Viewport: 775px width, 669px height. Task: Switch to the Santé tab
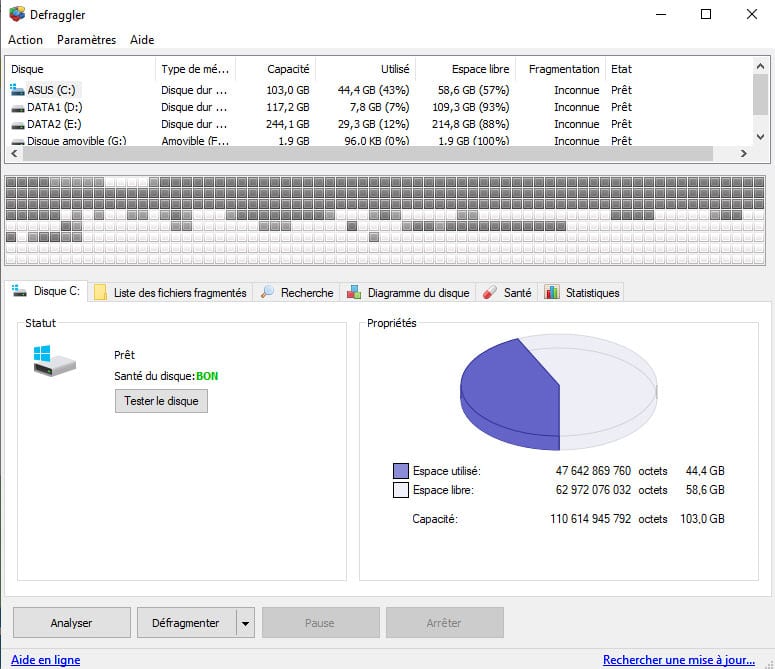[x=507, y=293]
